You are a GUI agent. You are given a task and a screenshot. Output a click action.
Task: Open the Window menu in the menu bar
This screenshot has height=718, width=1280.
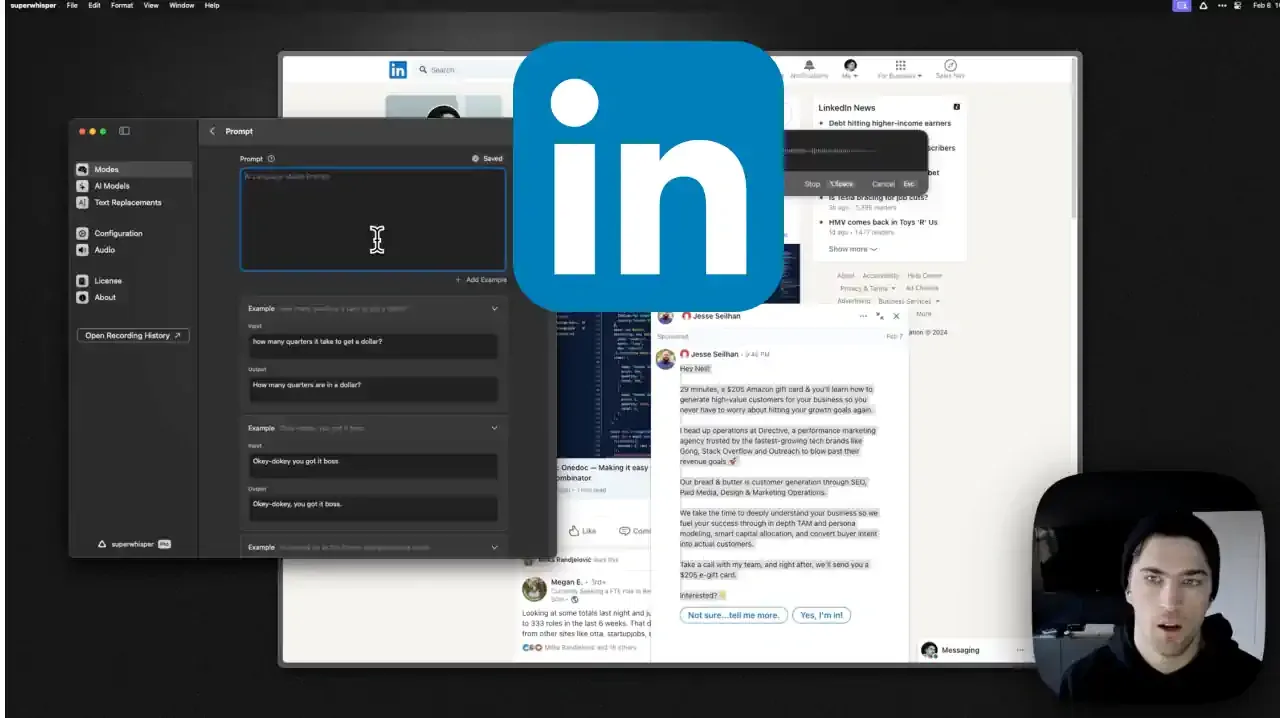[182, 5]
